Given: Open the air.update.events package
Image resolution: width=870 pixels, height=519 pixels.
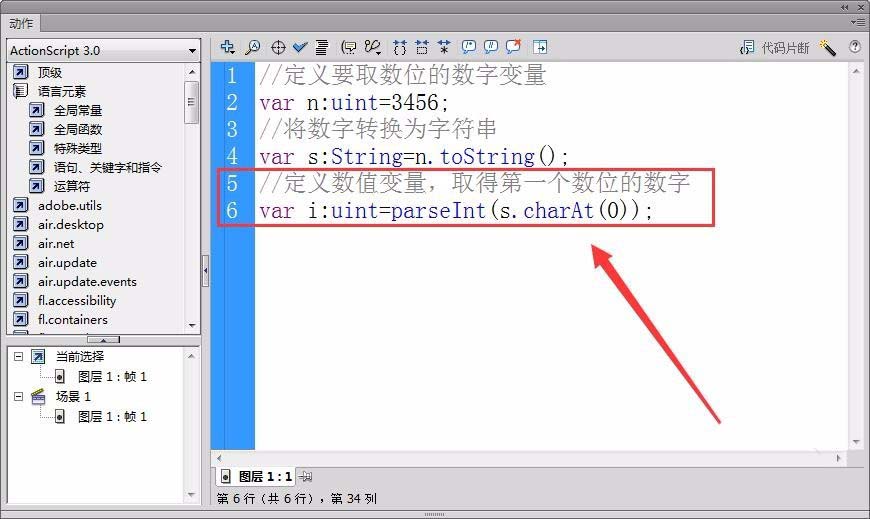Looking at the screenshot, I should (x=87, y=281).
